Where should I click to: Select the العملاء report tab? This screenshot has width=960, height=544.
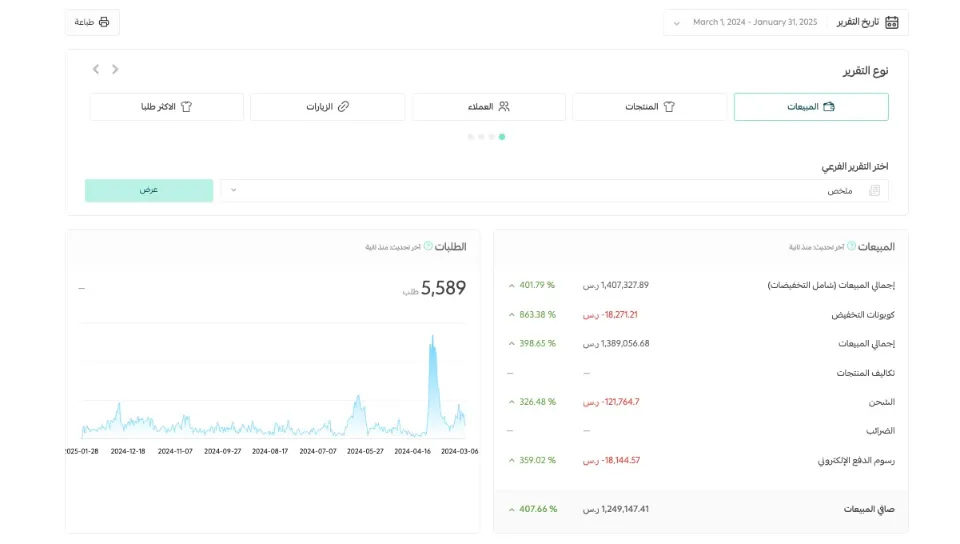click(x=489, y=106)
